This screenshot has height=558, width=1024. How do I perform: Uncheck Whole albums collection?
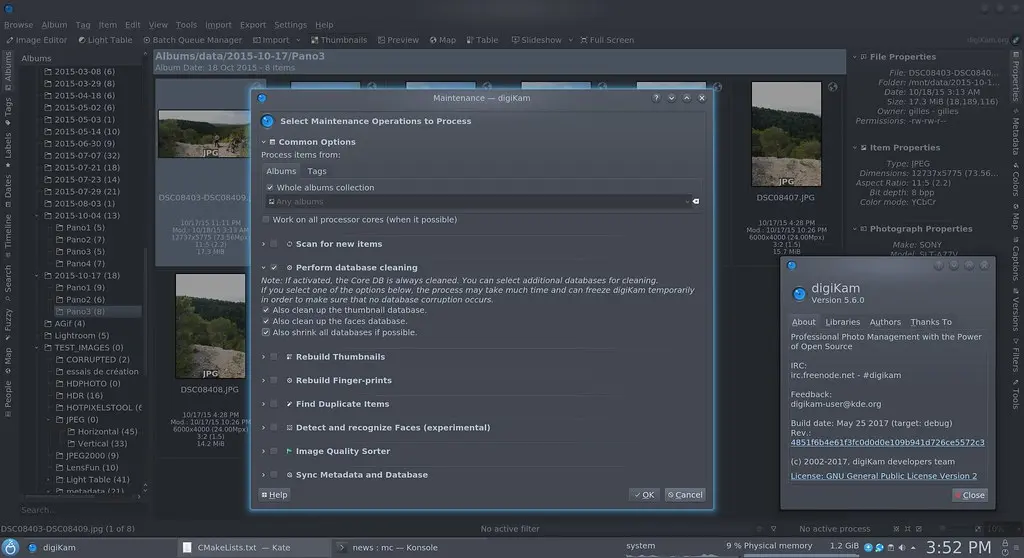click(x=270, y=187)
